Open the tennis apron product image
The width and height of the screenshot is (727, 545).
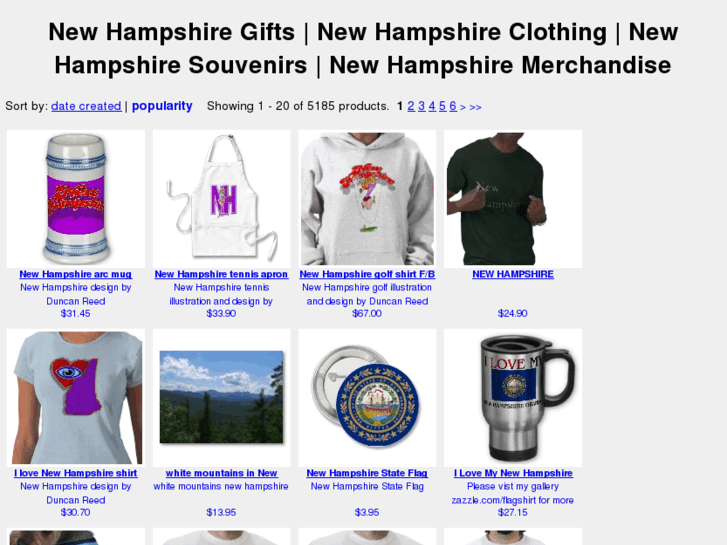click(x=222, y=199)
